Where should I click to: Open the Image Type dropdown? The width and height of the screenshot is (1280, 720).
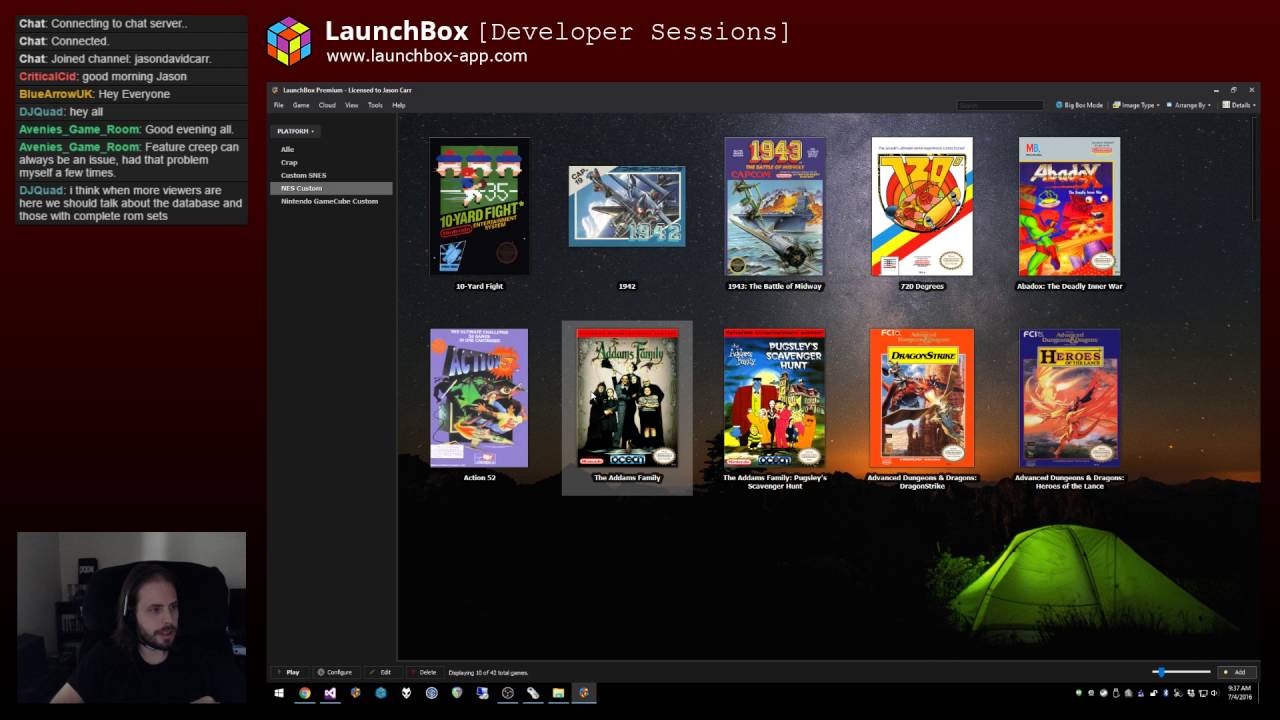click(x=1136, y=105)
